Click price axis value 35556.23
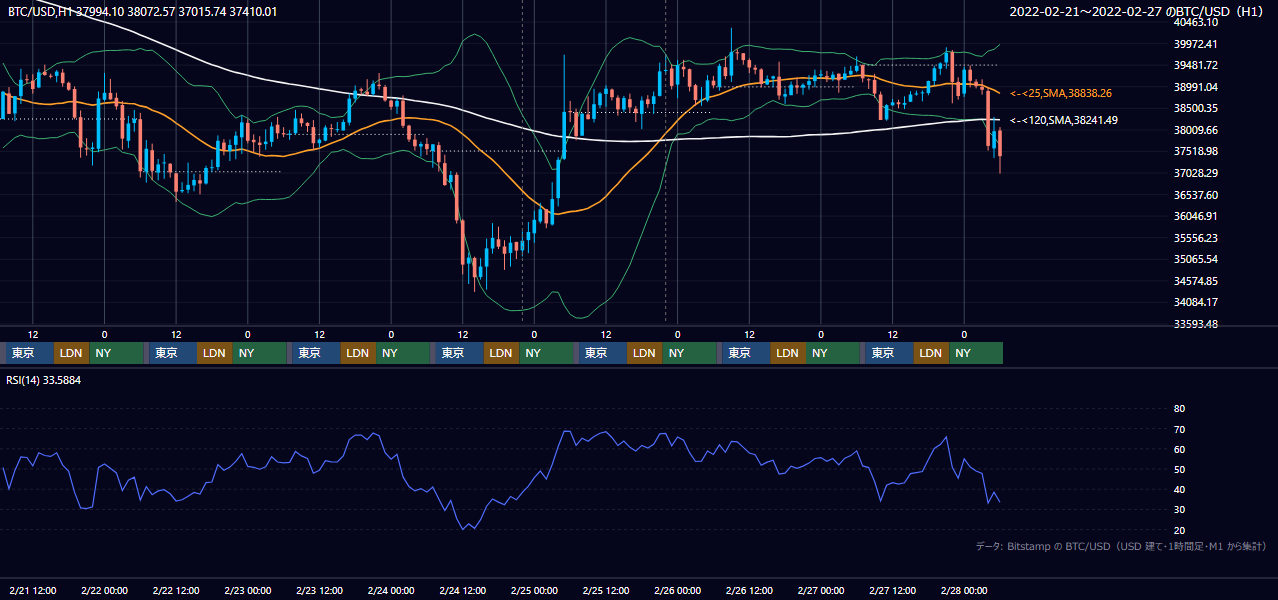 [x=1195, y=238]
